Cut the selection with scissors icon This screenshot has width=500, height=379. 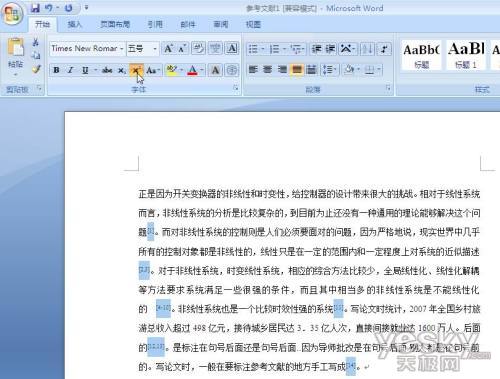(36, 42)
